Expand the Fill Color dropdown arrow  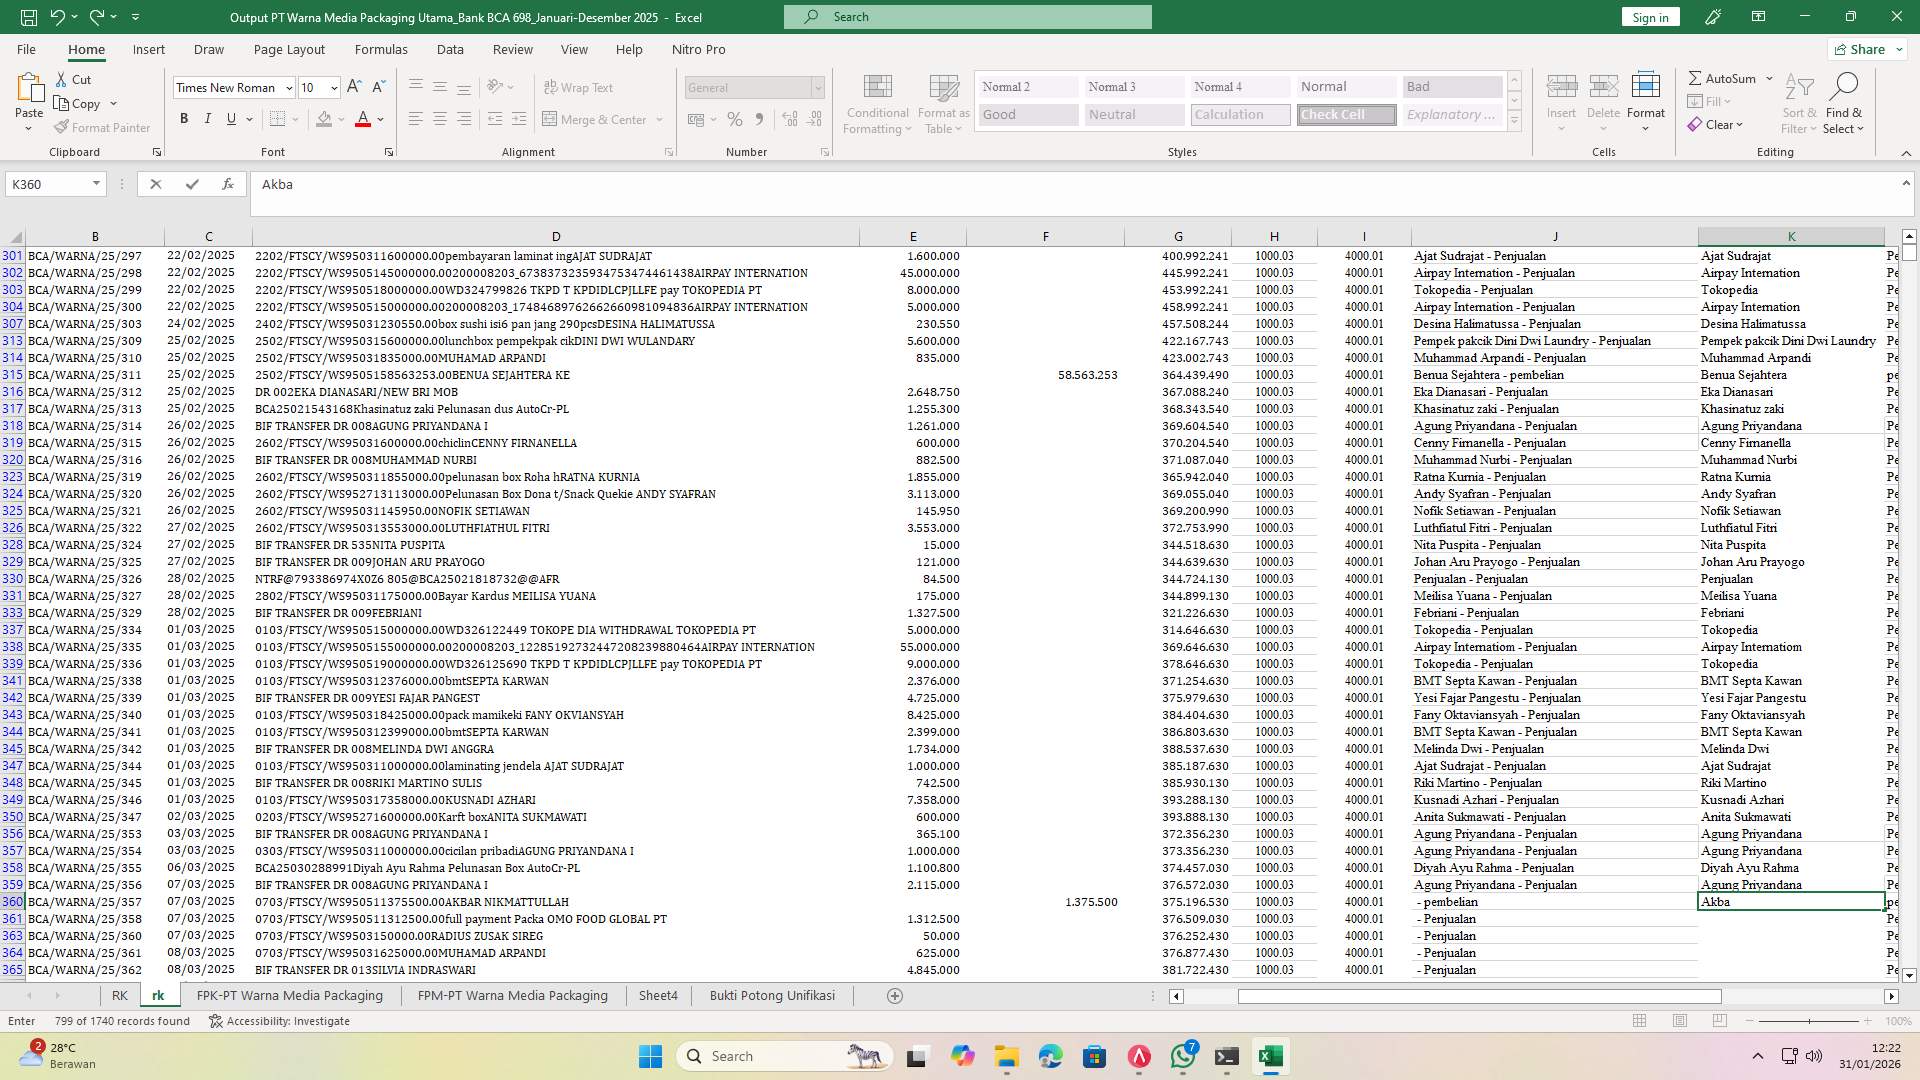point(341,118)
